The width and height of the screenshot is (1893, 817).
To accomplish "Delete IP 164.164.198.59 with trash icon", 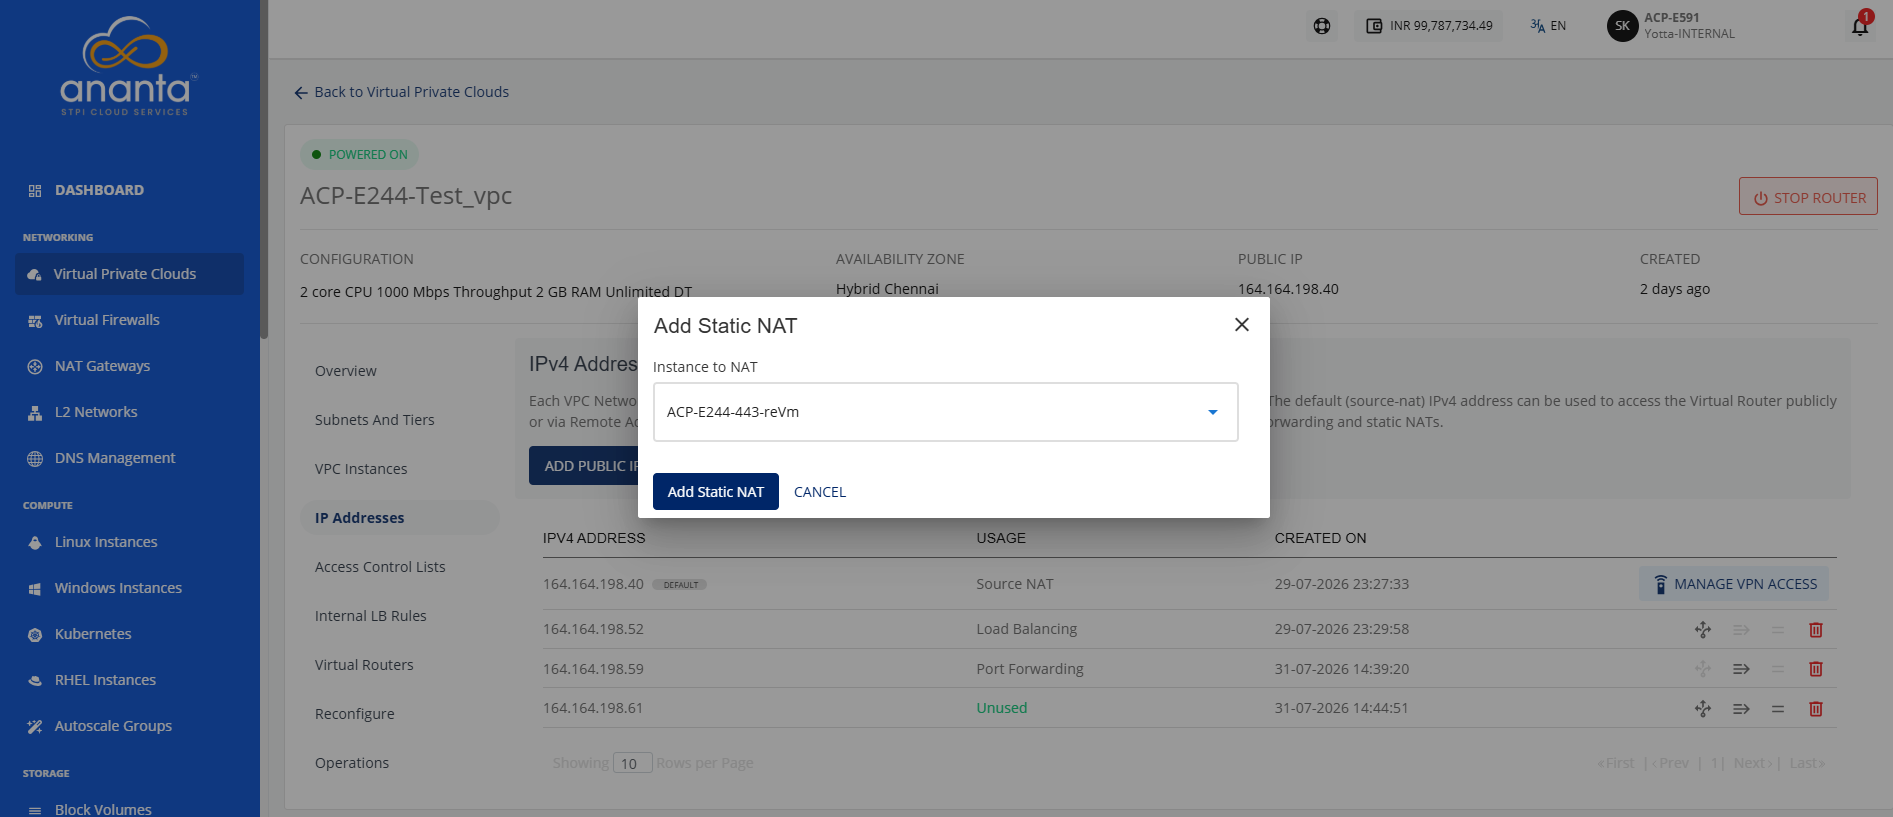I will (1816, 669).
